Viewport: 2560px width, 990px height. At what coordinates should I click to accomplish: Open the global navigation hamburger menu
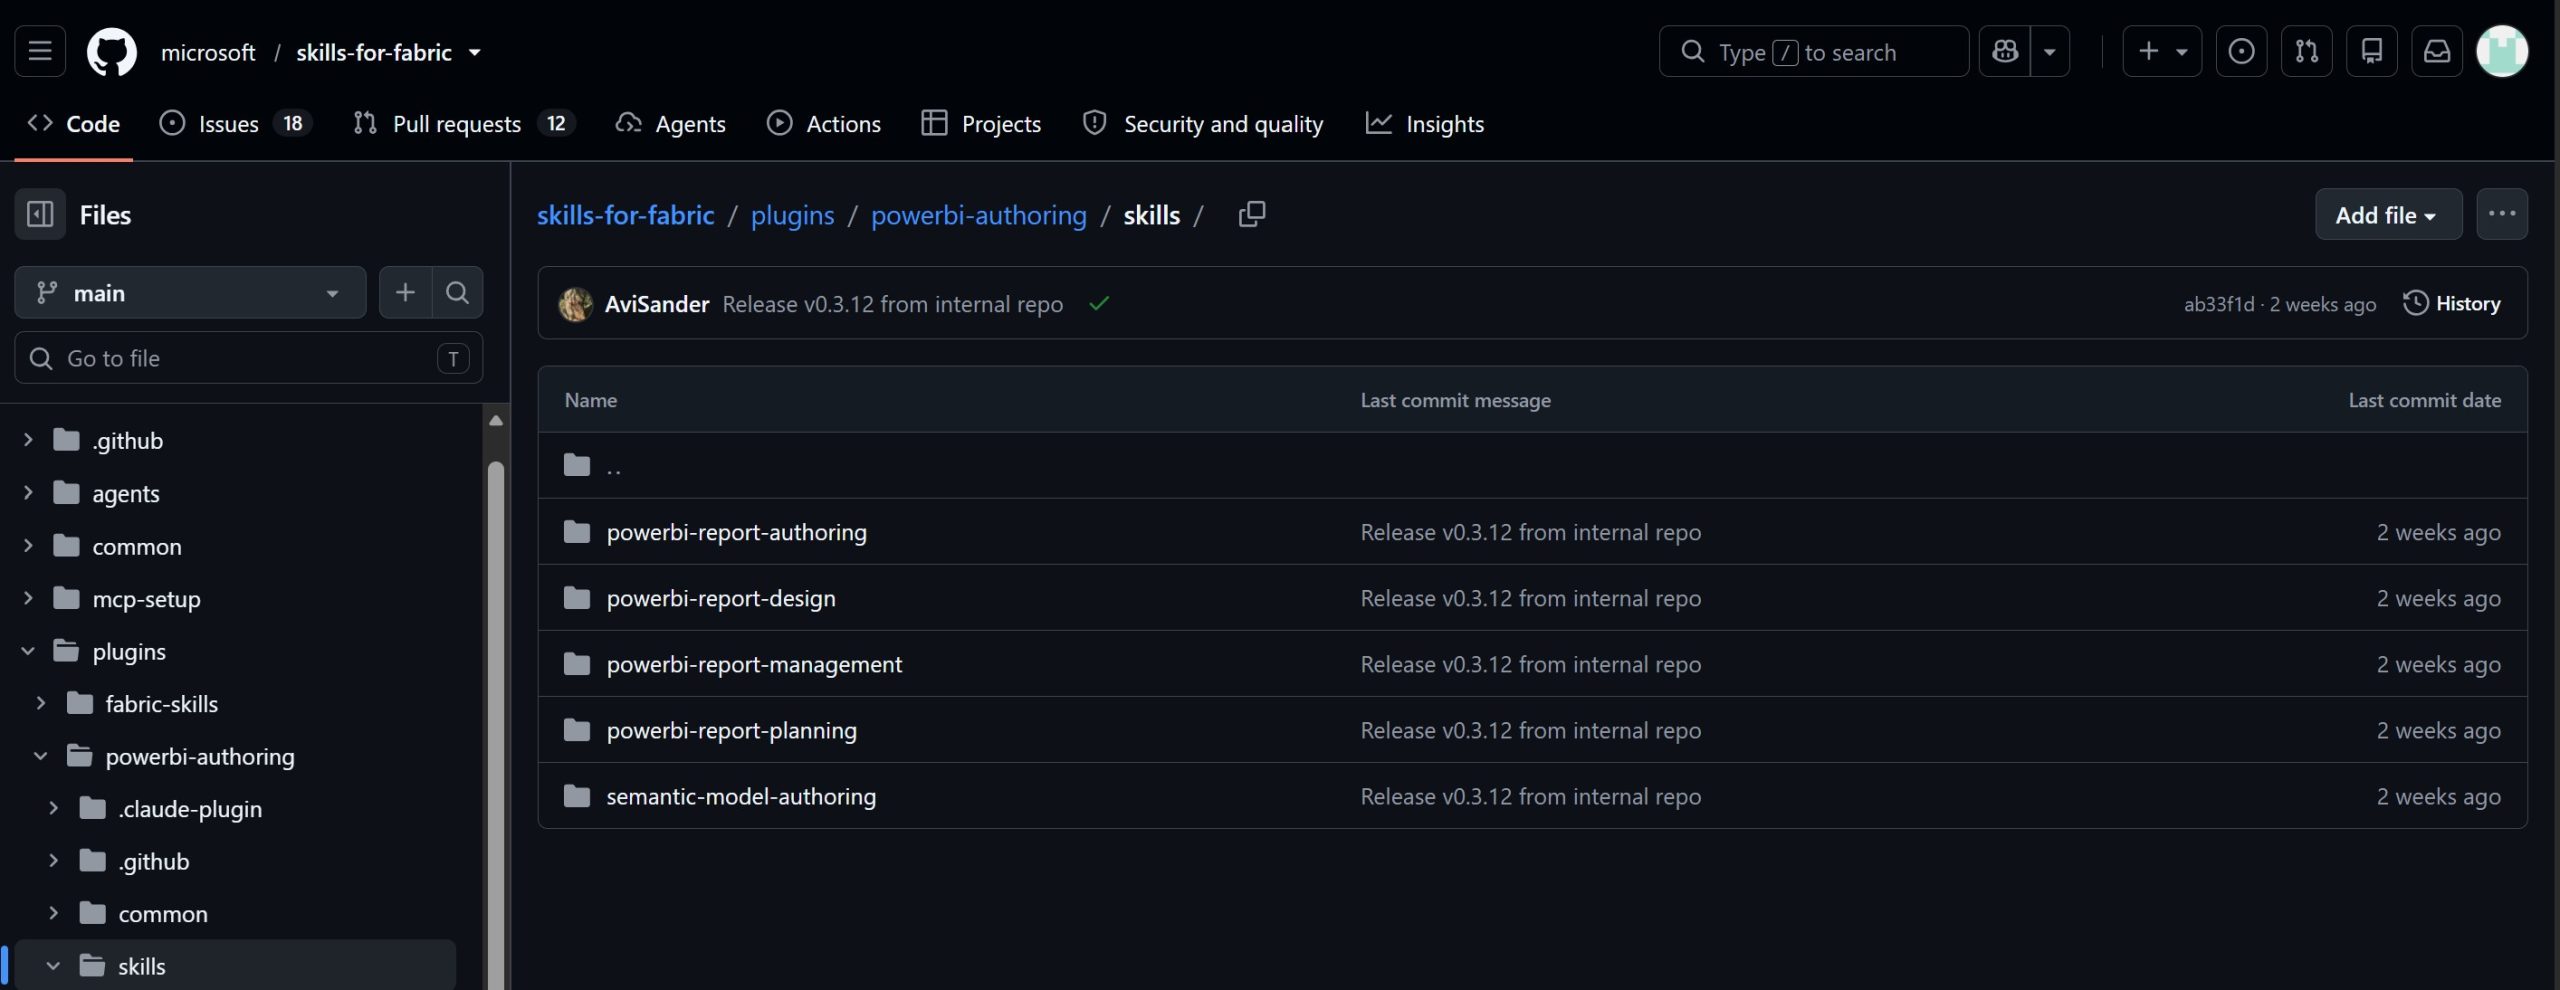40,51
